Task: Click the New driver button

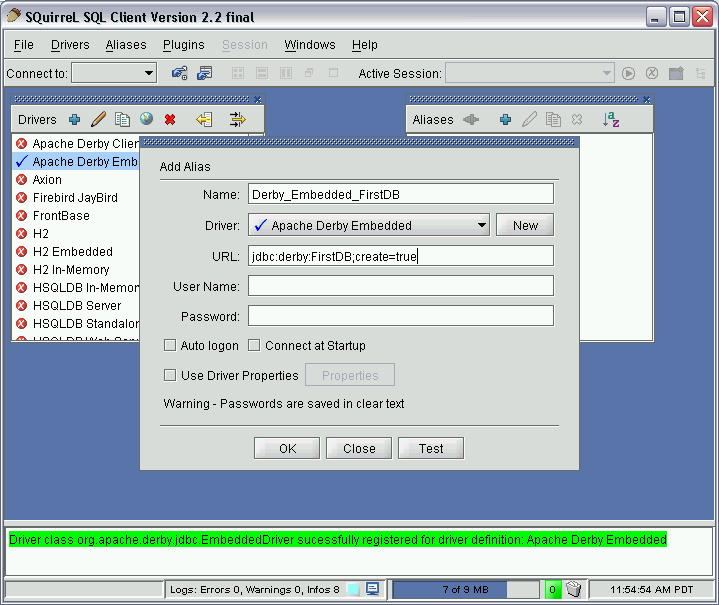Action: 525,225
